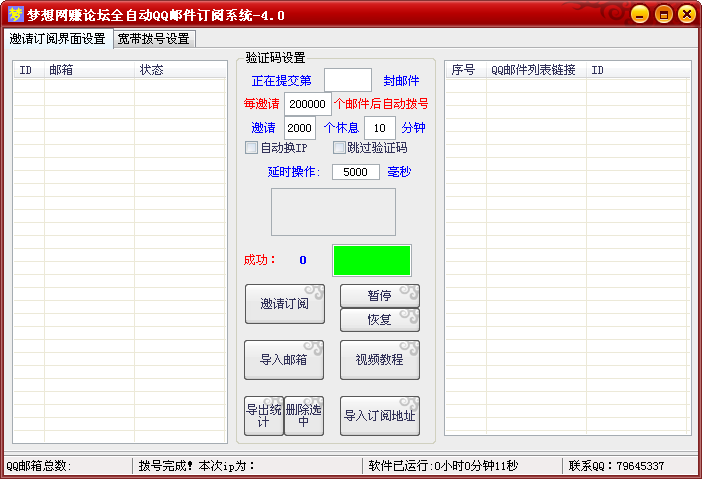Click the 正在提交第 email number field

point(348,80)
